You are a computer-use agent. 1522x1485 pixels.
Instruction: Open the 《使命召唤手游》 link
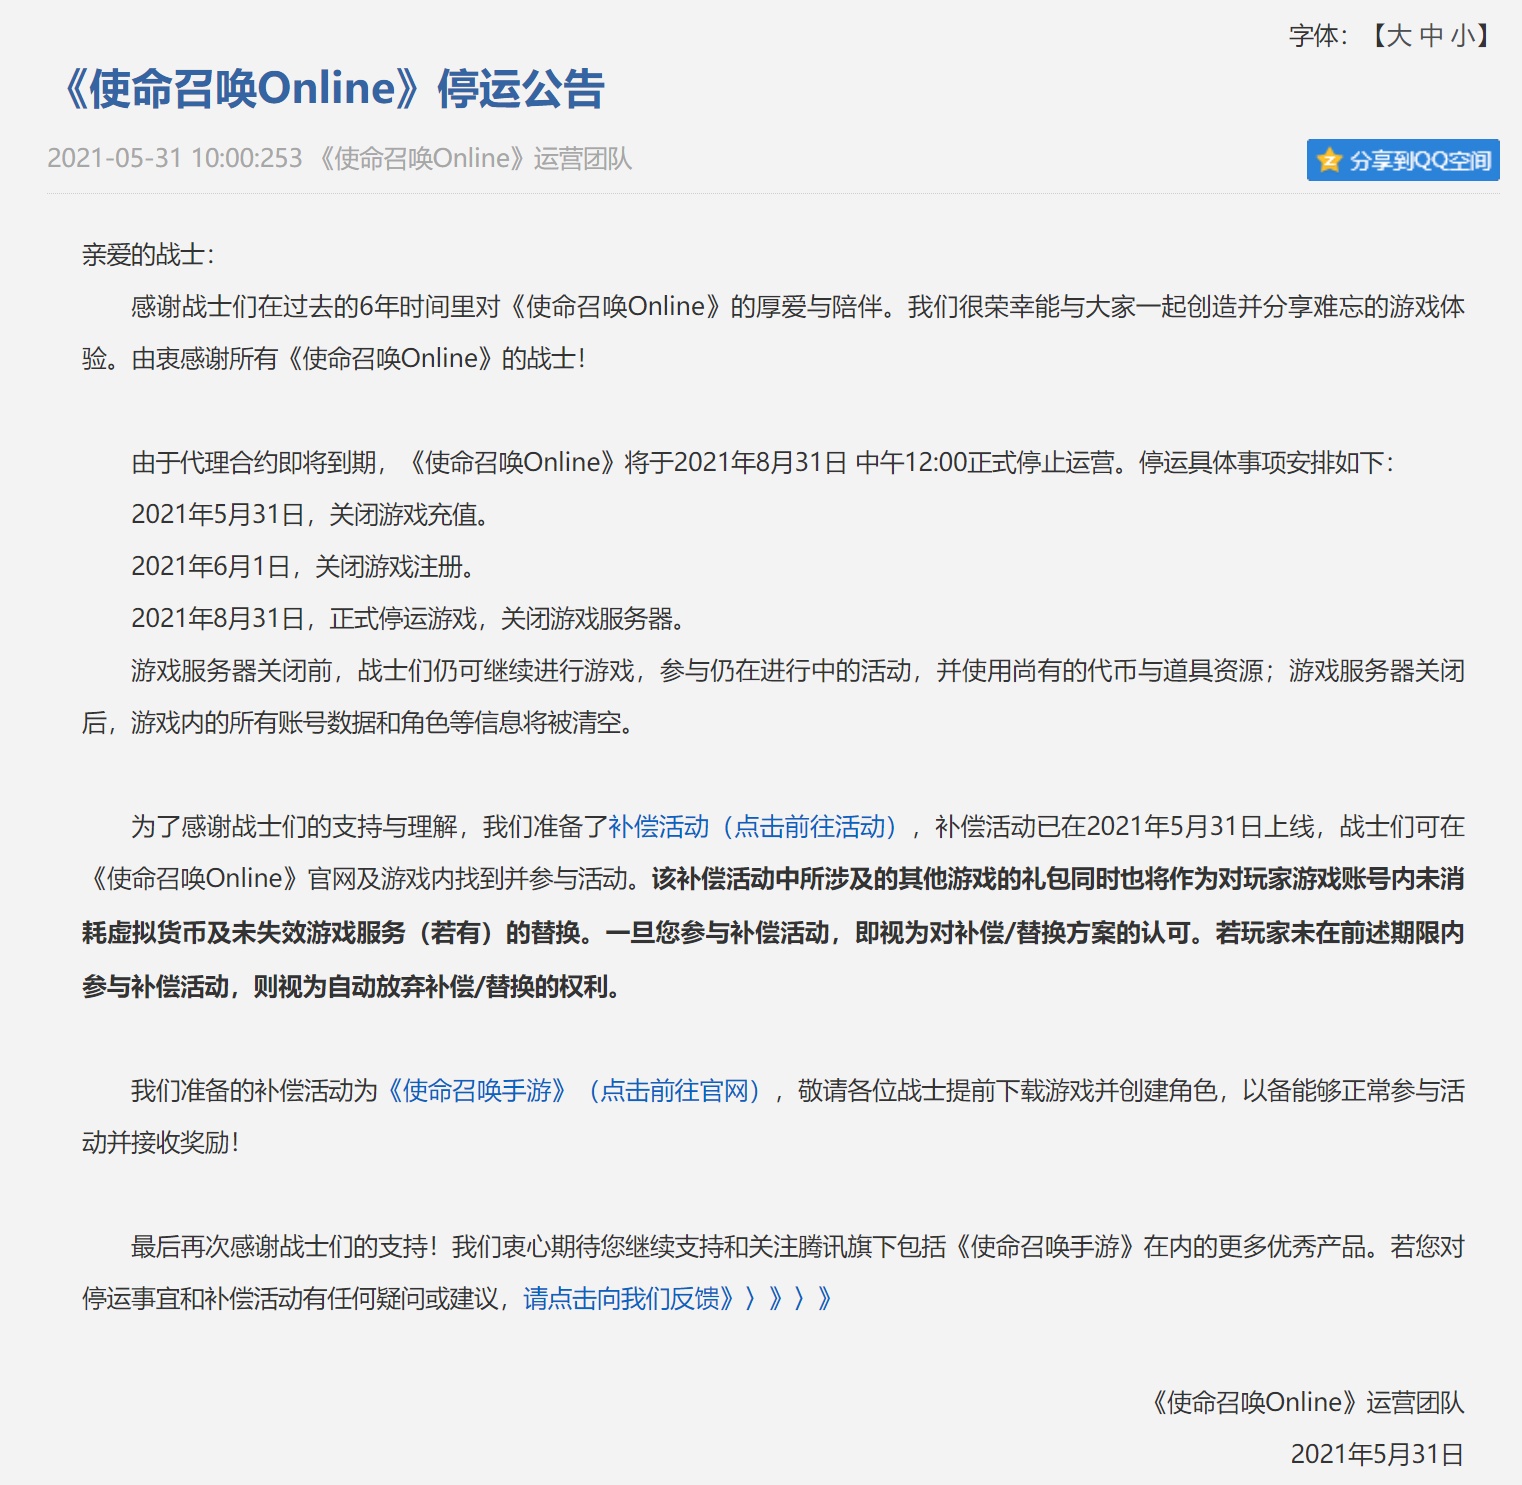pyautogui.click(x=477, y=1091)
